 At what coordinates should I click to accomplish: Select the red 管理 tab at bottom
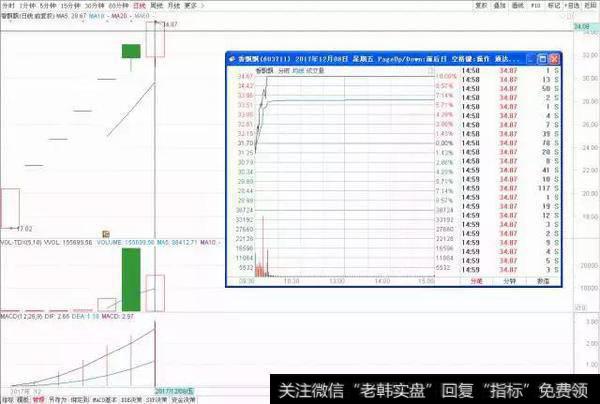(38, 400)
